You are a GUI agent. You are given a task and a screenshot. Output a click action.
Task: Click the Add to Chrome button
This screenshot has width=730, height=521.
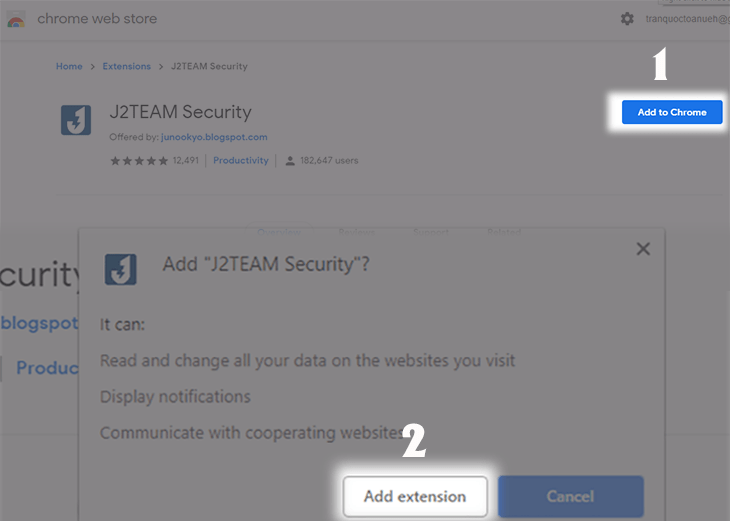[672, 112]
